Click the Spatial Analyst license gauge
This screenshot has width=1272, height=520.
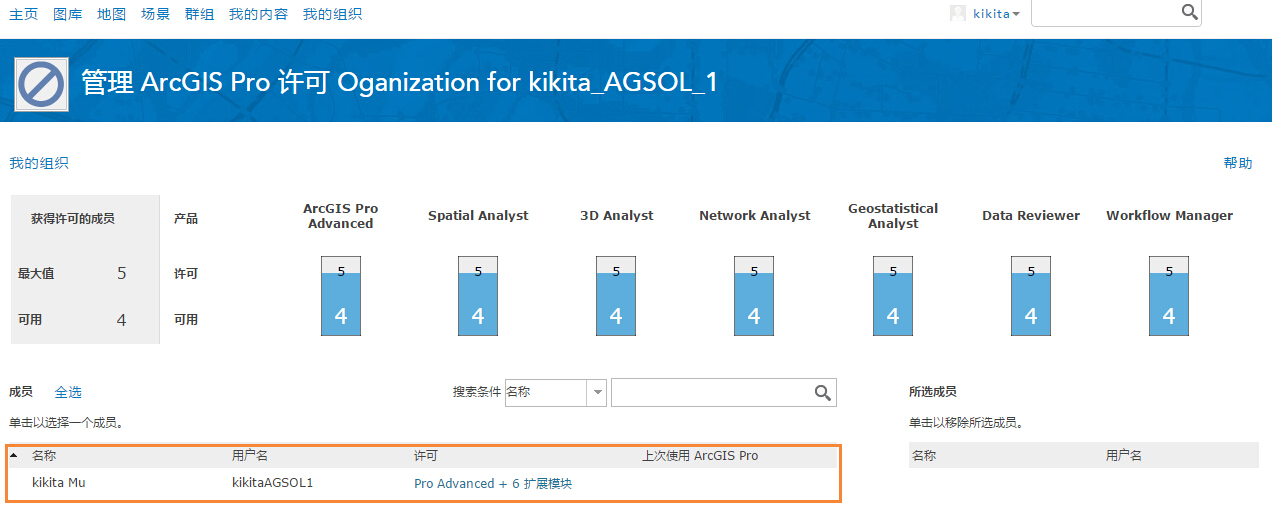tap(478, 295)
